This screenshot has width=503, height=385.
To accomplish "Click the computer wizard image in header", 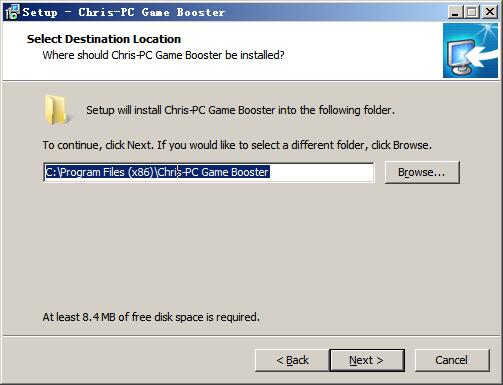I will [470, 51].
